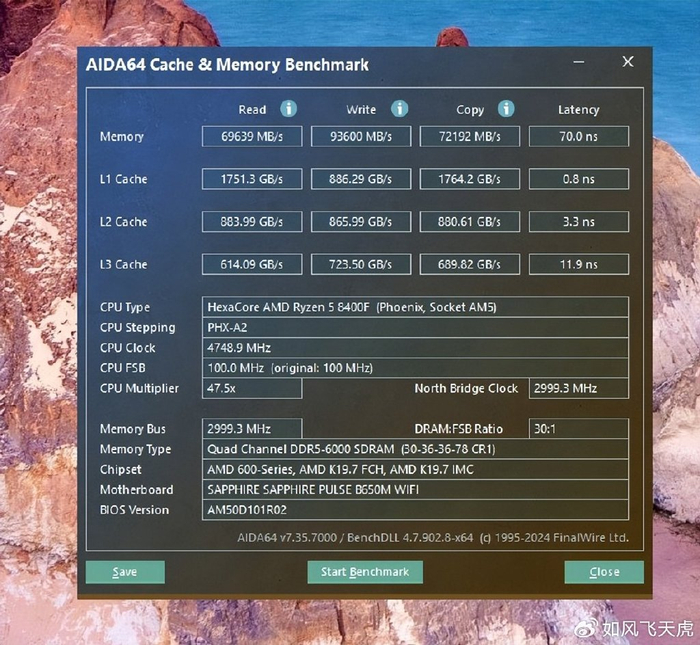The width and height of the screenshot is (700, 645).
Task: Click Memory Type Quad Channel DDR5-6000 field
Action: 415,449
